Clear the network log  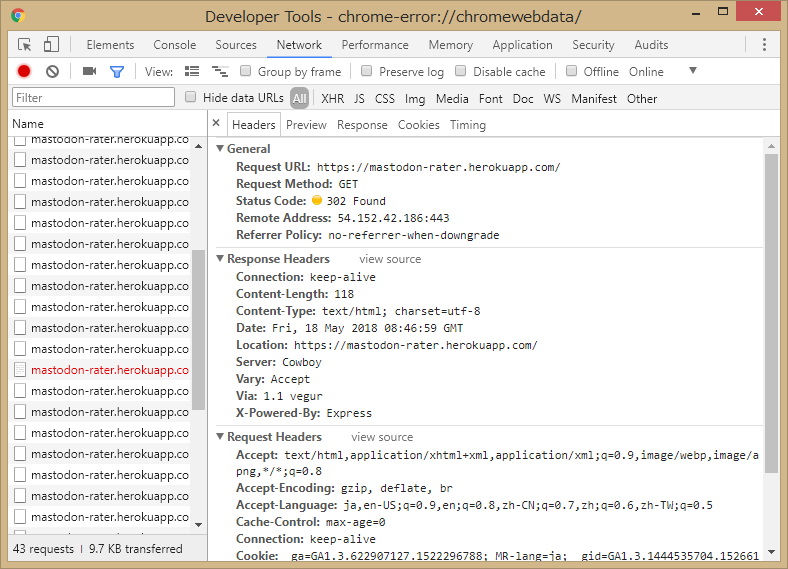point(52,72)
